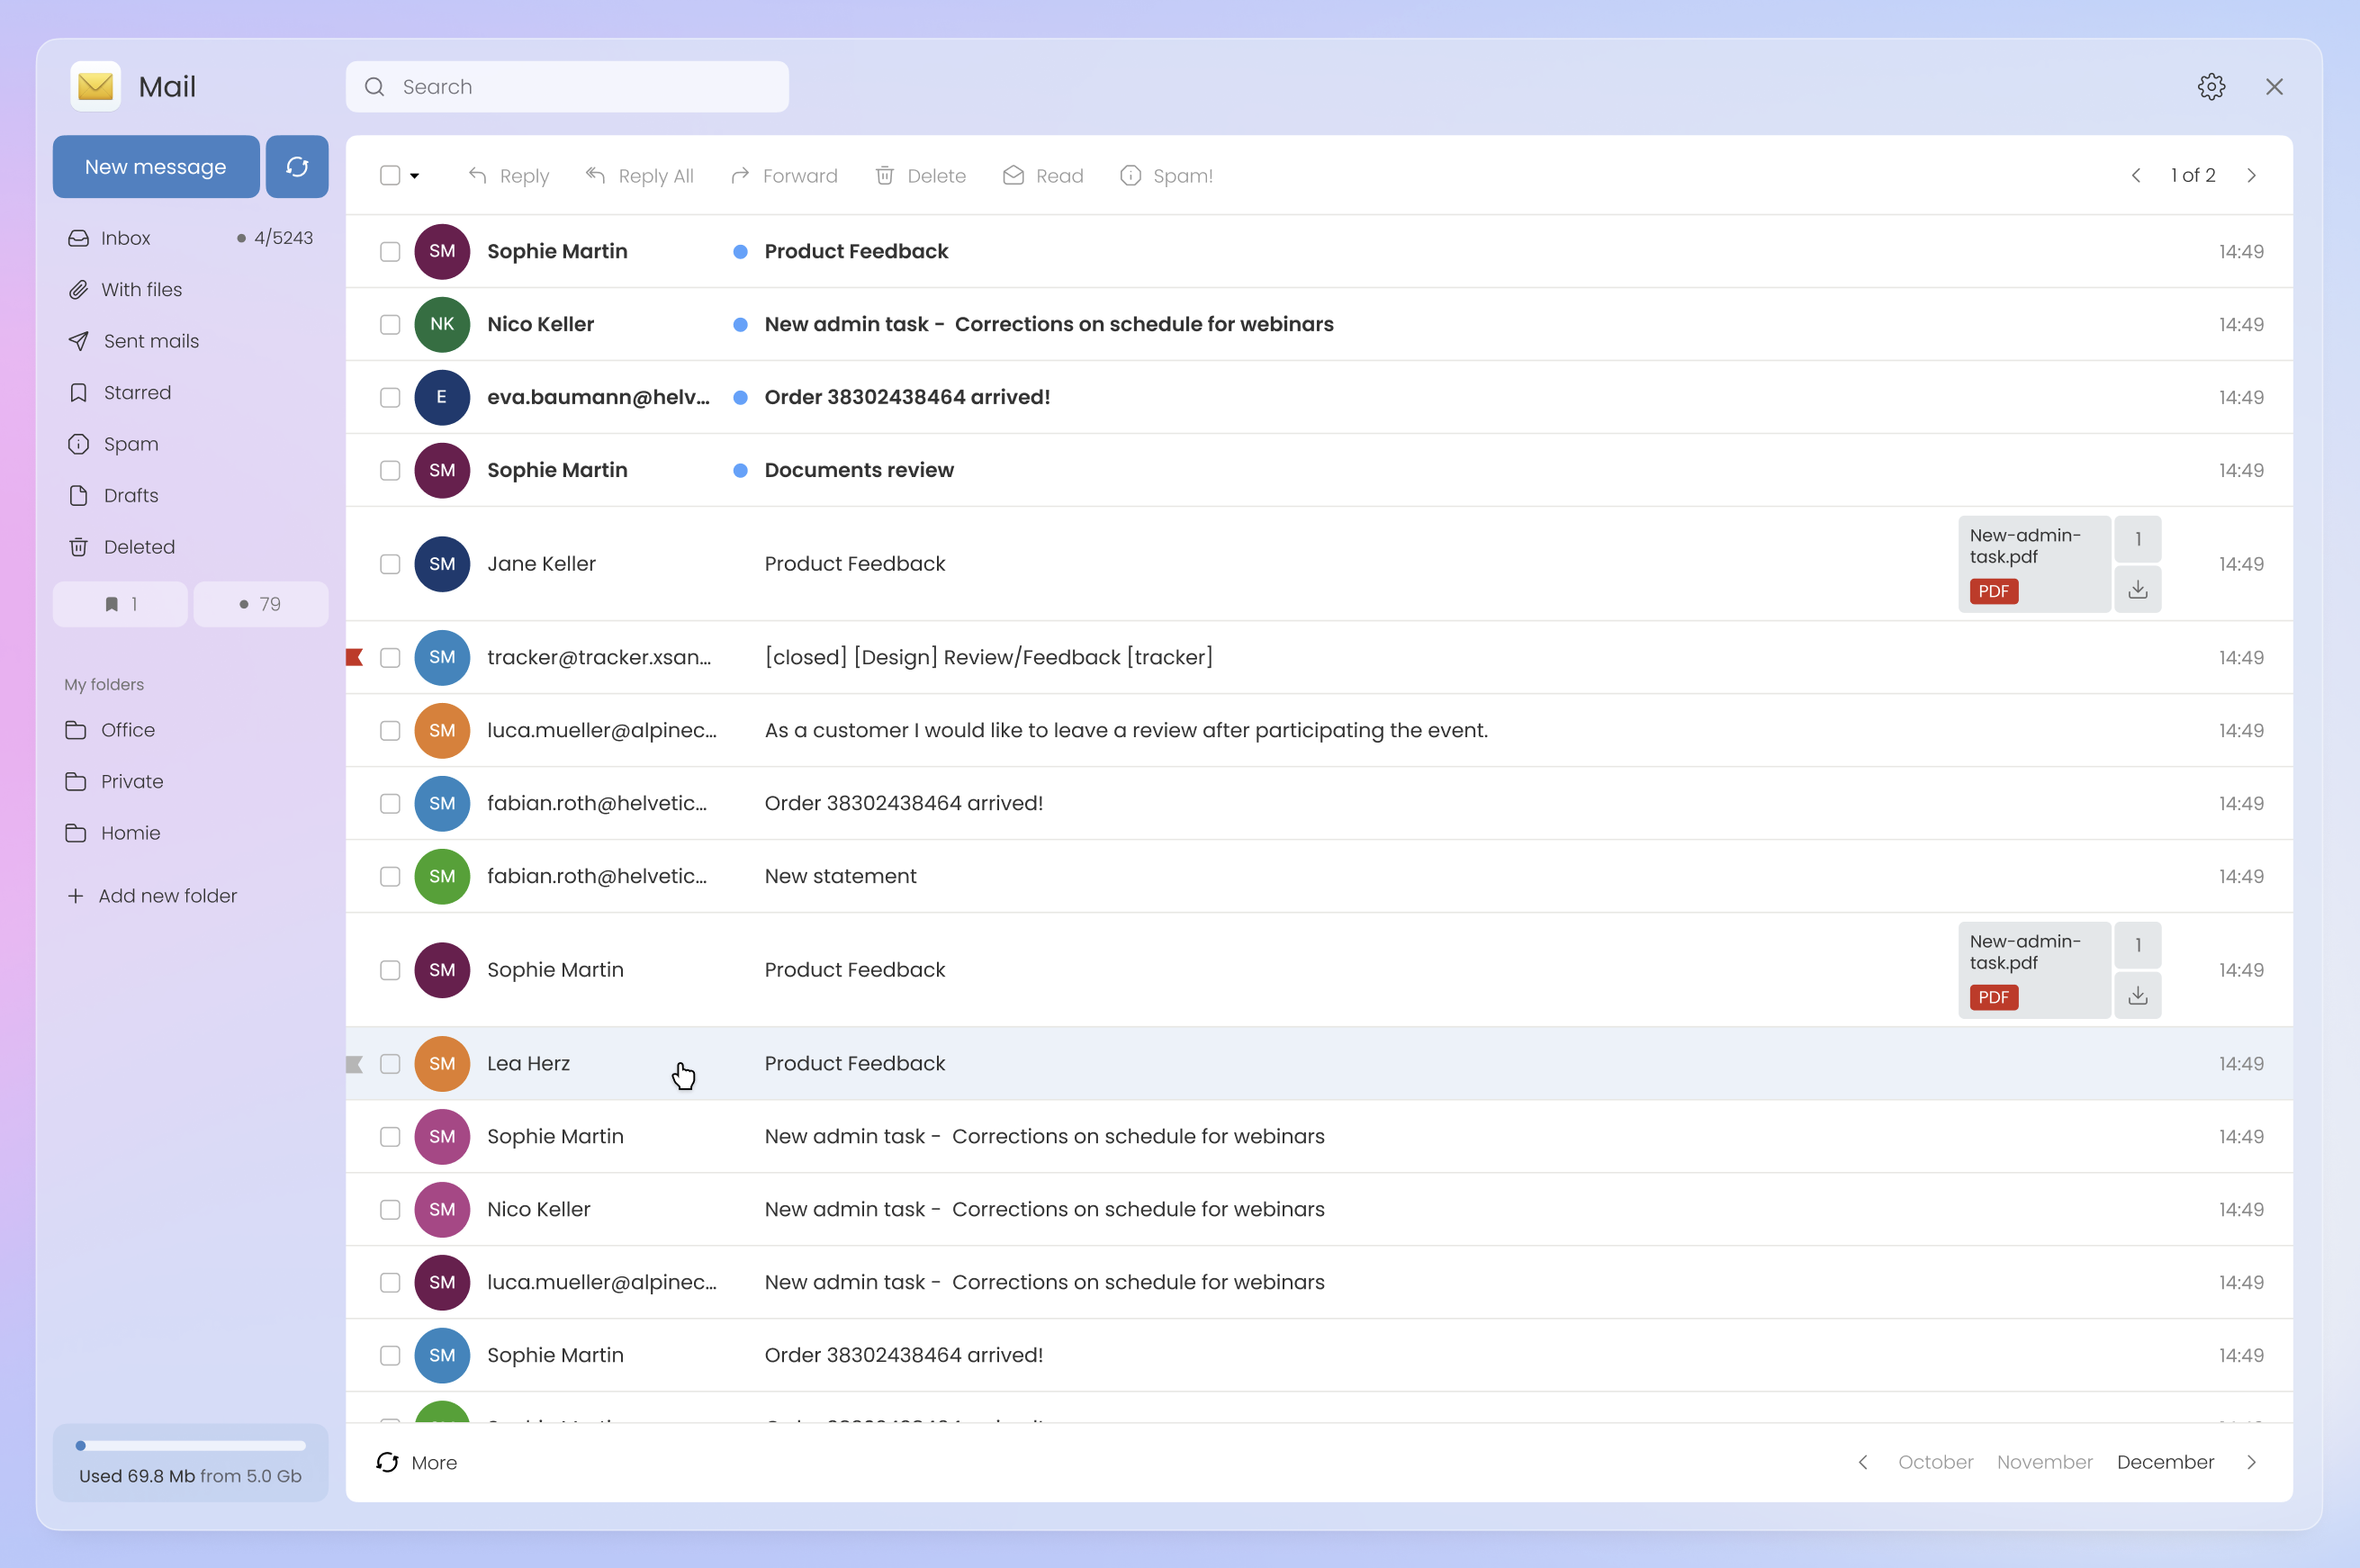
Task: Click the Delete trash icon in toolbar
Action: coord(885,176)
